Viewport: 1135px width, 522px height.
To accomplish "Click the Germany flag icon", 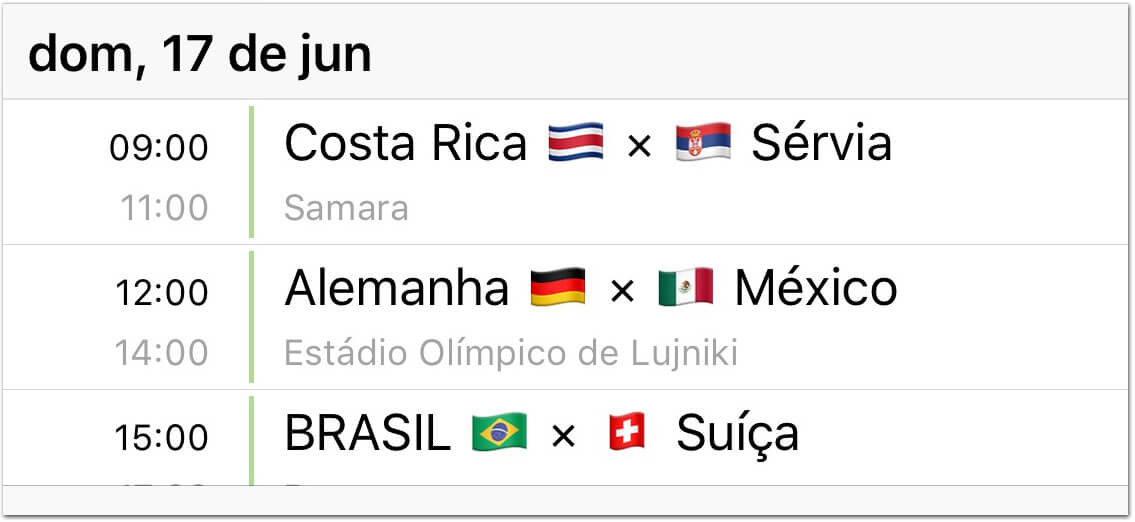I will click(557, 287).
